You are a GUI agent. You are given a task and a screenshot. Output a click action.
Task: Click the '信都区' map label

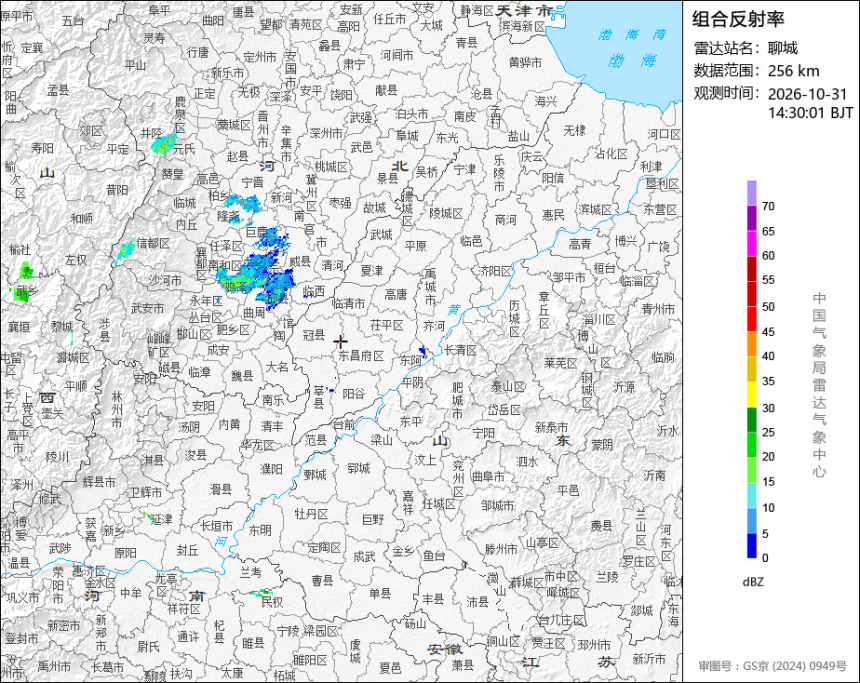pyautogui.click(x=153, y=242)
